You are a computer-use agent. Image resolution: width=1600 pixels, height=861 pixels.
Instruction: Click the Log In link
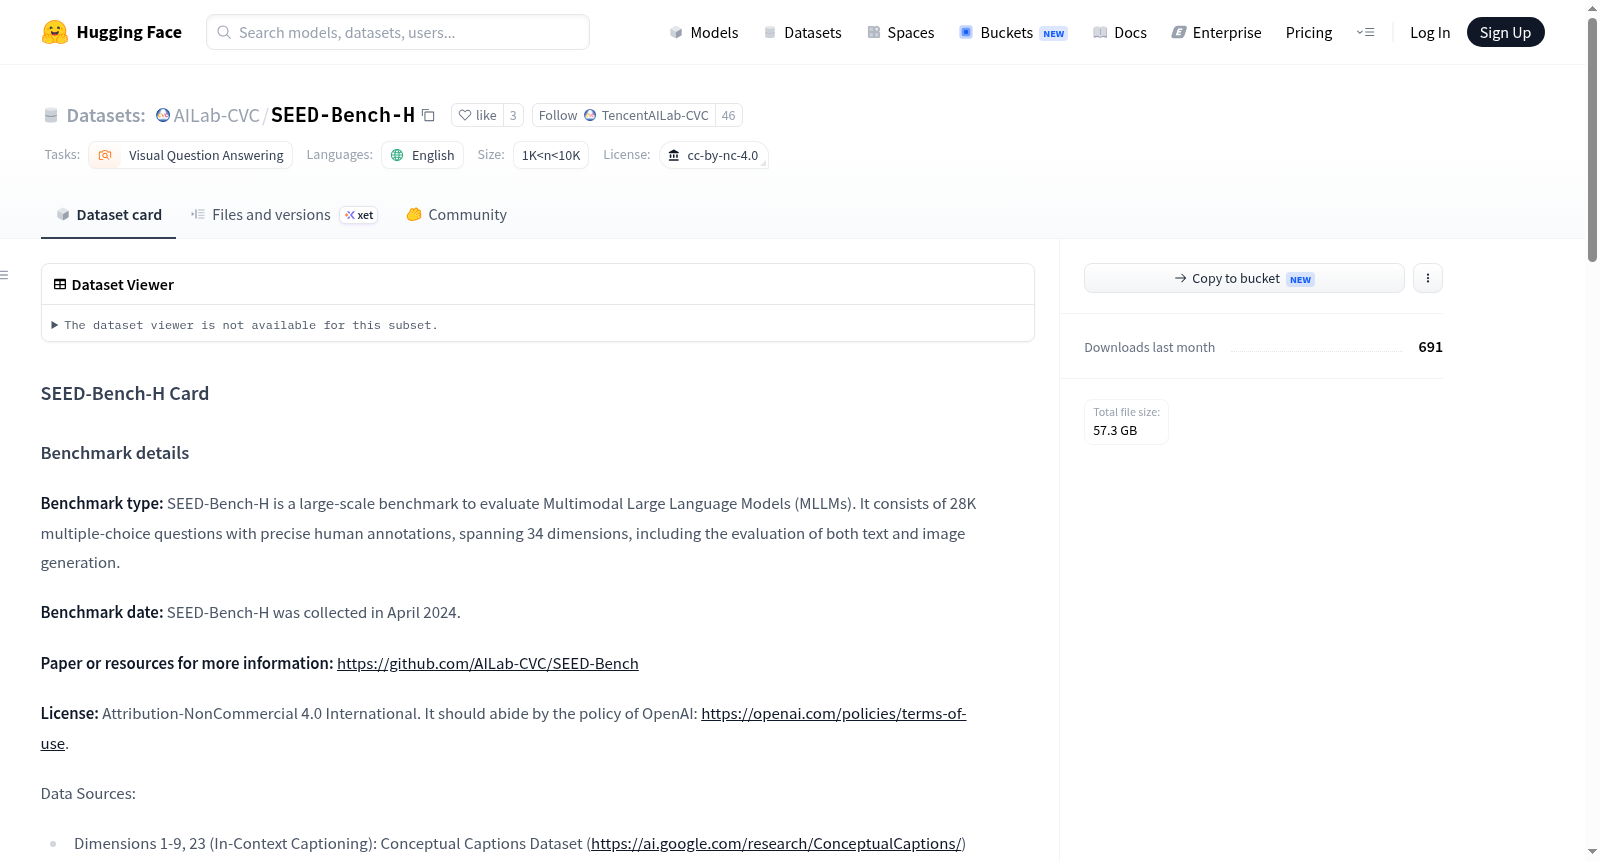(x=1430, y=32)
